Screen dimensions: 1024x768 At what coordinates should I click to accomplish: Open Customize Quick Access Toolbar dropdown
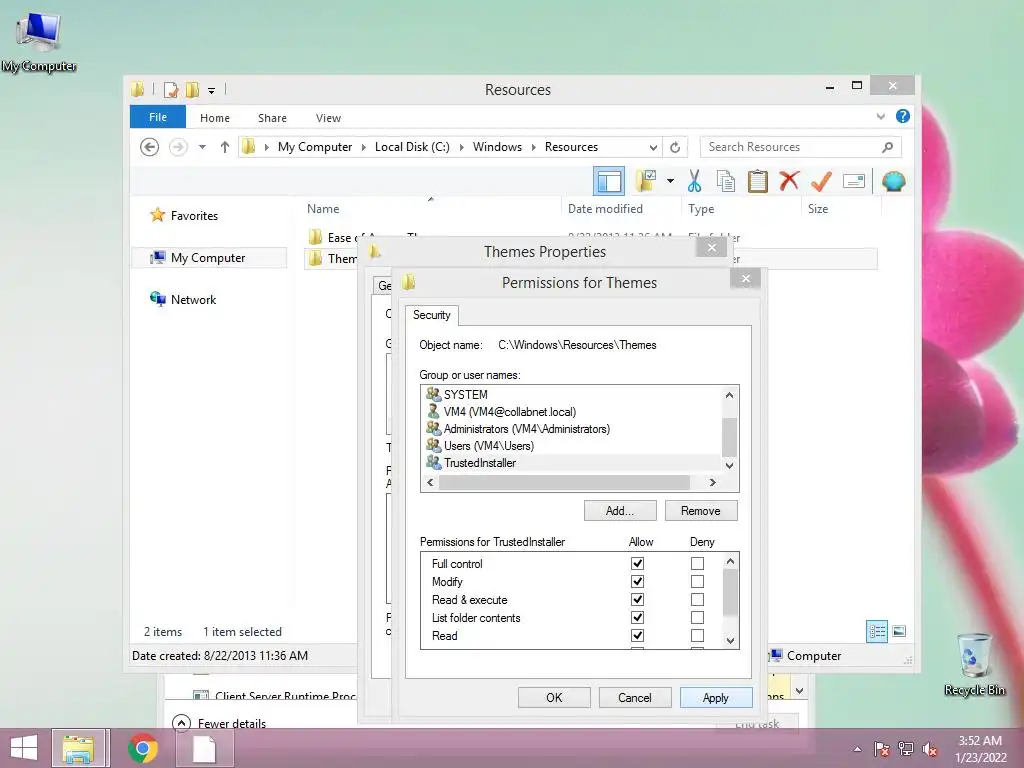(x=212, y=91)
